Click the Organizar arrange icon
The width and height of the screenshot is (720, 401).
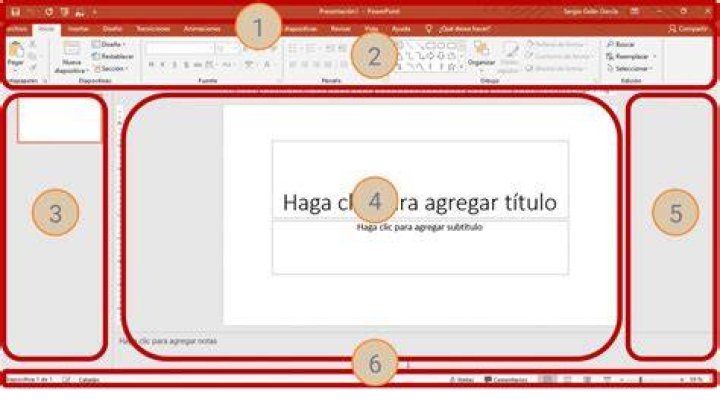(481, 49)
